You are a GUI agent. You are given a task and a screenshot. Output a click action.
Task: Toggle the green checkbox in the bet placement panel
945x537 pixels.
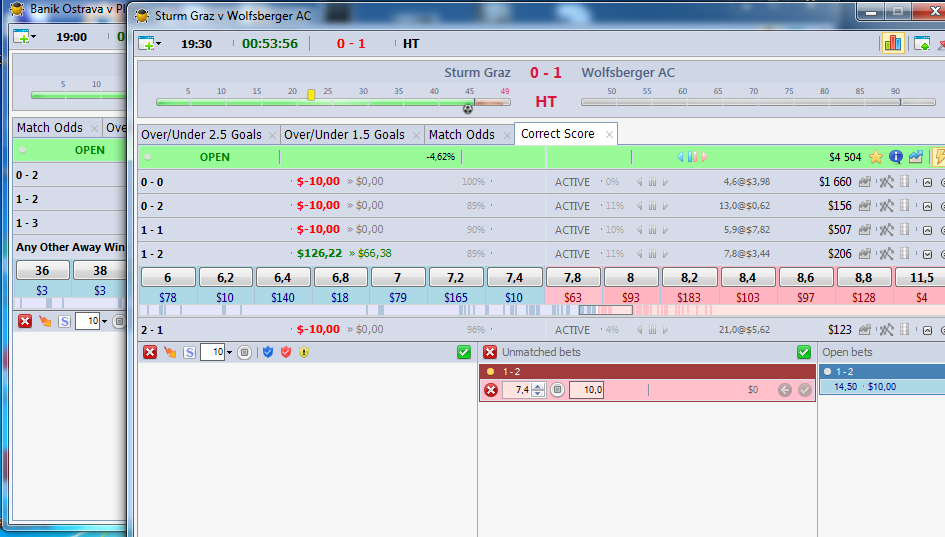(x=463, y=352)
